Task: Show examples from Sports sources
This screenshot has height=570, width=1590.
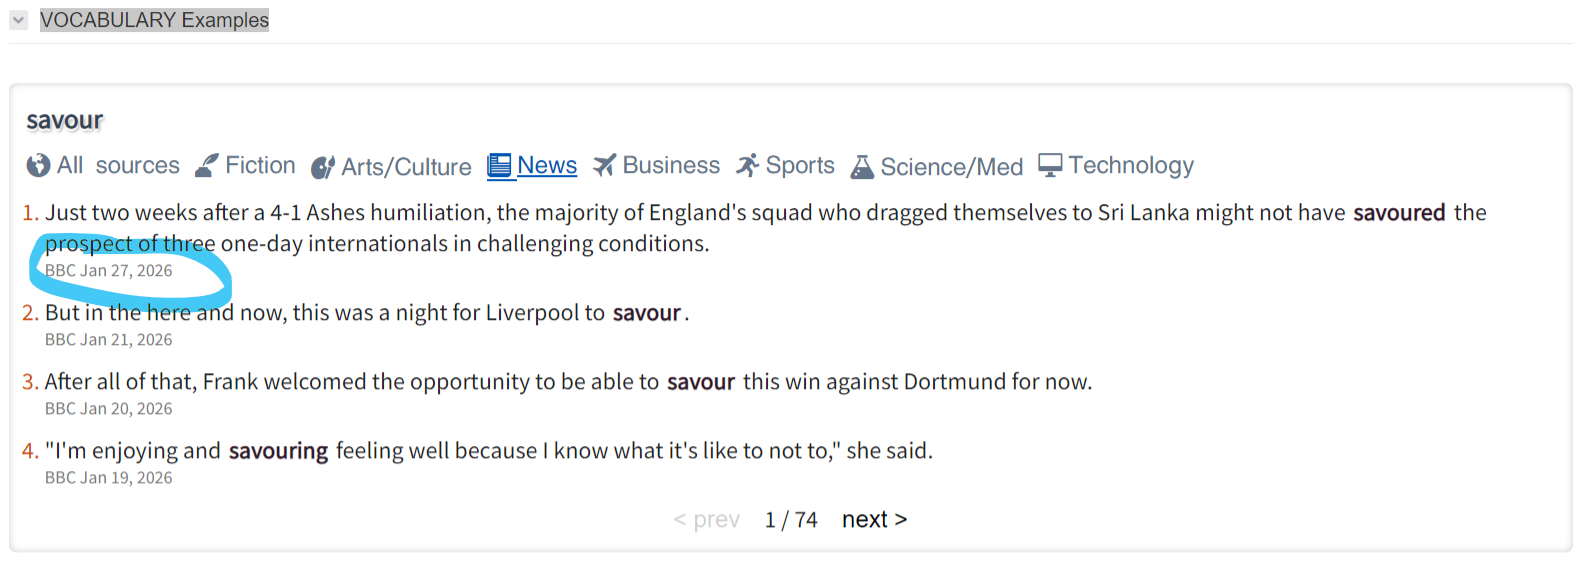Action: [x=800, y=165]
